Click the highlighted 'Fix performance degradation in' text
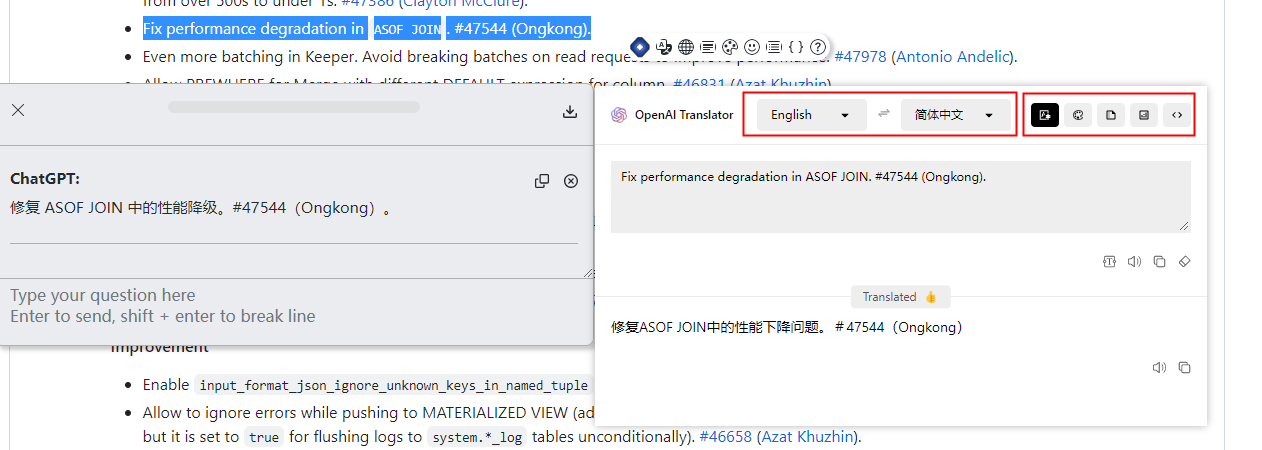 (254, 28)
